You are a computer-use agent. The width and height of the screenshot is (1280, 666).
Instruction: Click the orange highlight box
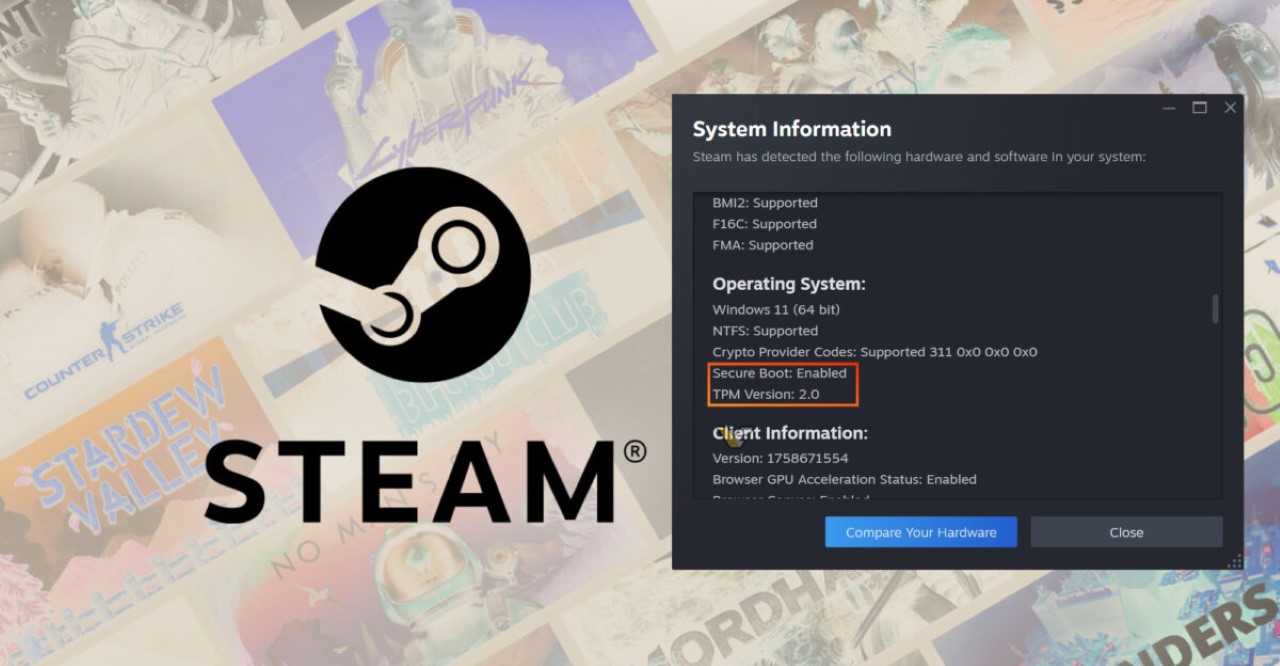coord(783,384)
